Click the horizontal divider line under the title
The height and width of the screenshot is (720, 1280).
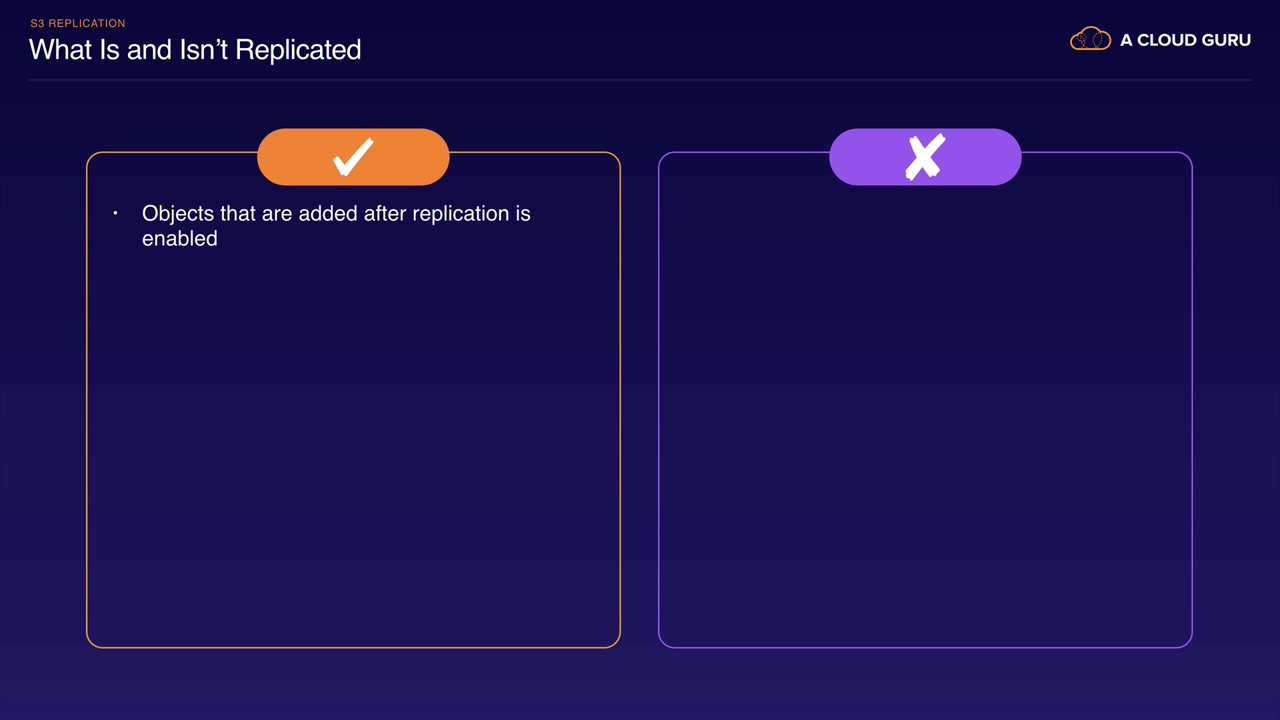[x=640, y=80]
